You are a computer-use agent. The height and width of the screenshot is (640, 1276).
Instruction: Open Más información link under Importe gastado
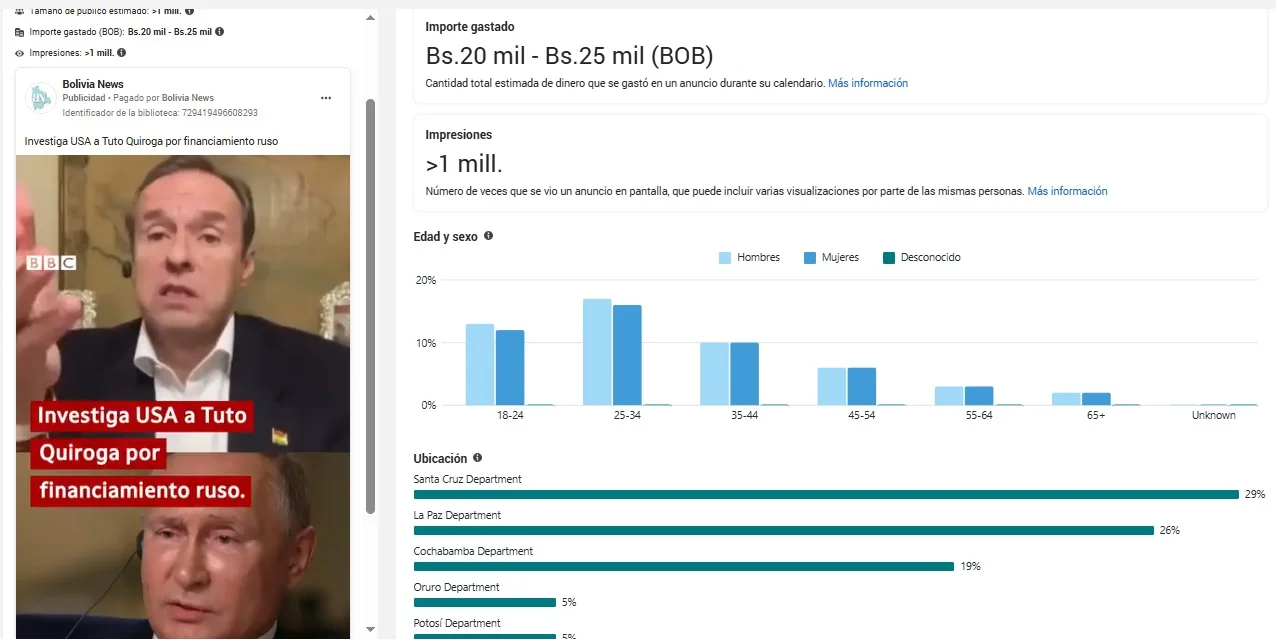pos(868,83)
